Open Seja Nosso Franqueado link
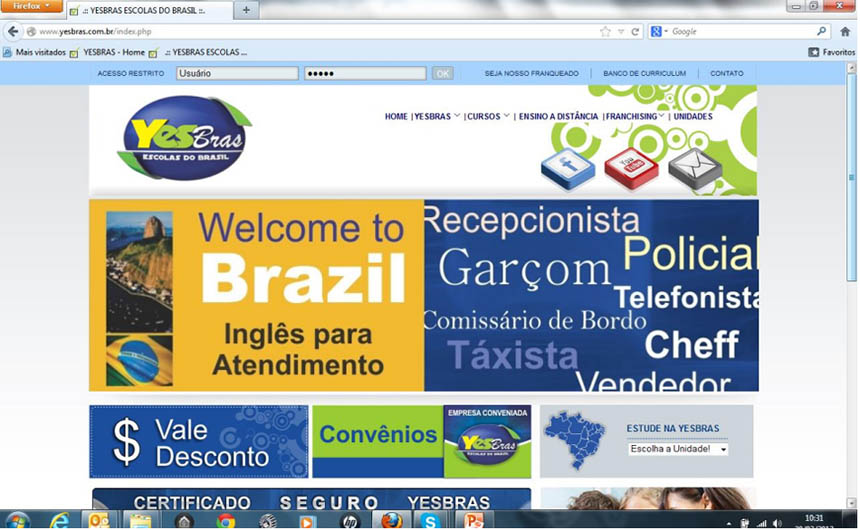The image size is (860, 530). [x=531, y=73]
